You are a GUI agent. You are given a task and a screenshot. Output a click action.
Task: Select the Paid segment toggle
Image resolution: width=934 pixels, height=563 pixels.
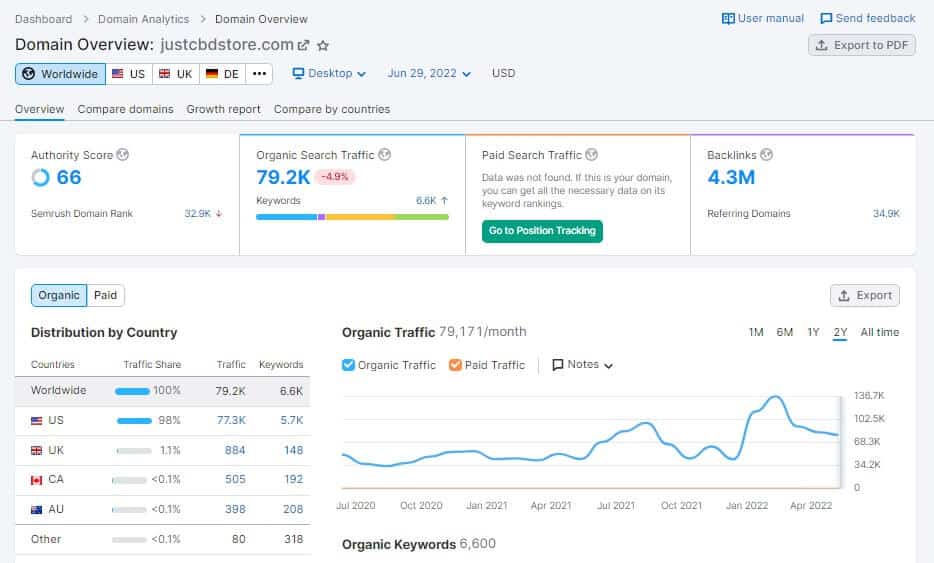[105, 296]
